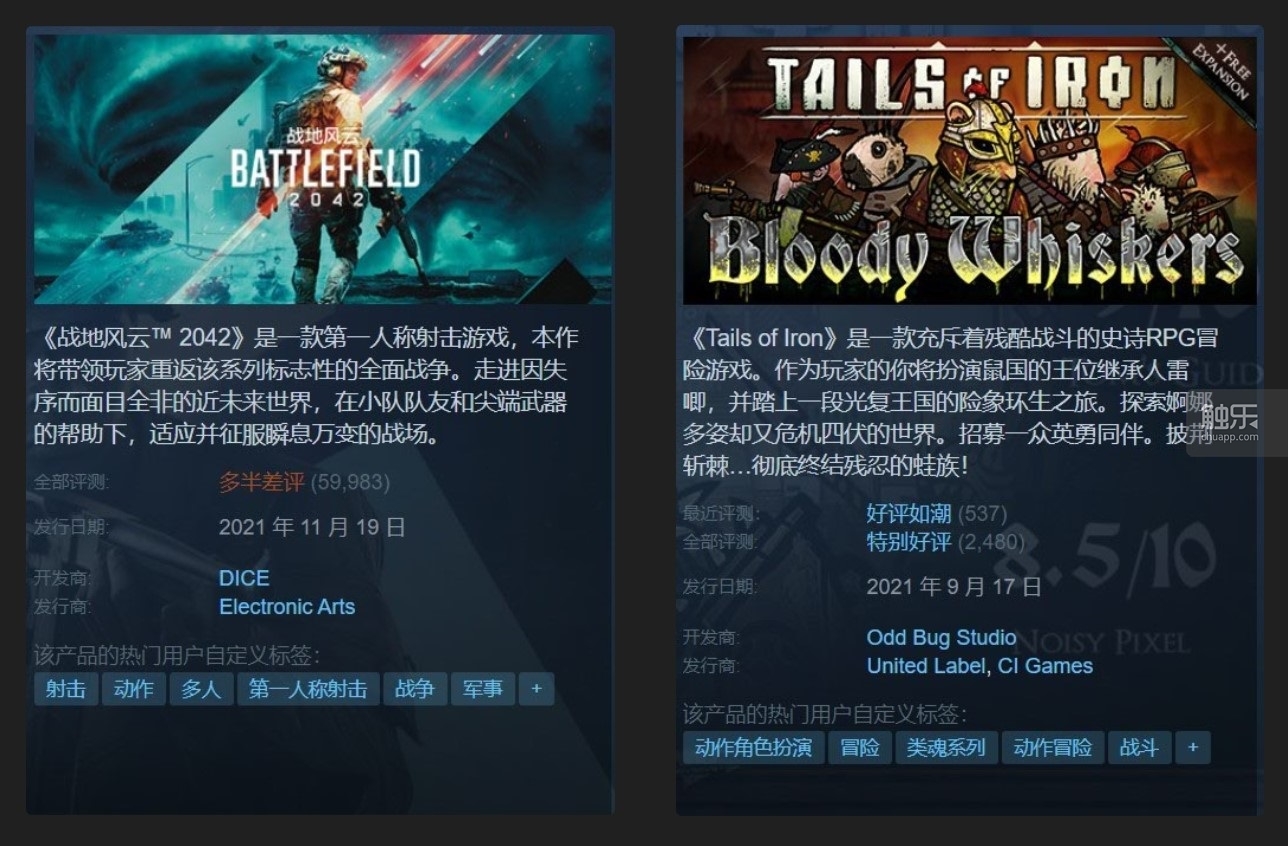Select the 多人 tag

(201, 689)
